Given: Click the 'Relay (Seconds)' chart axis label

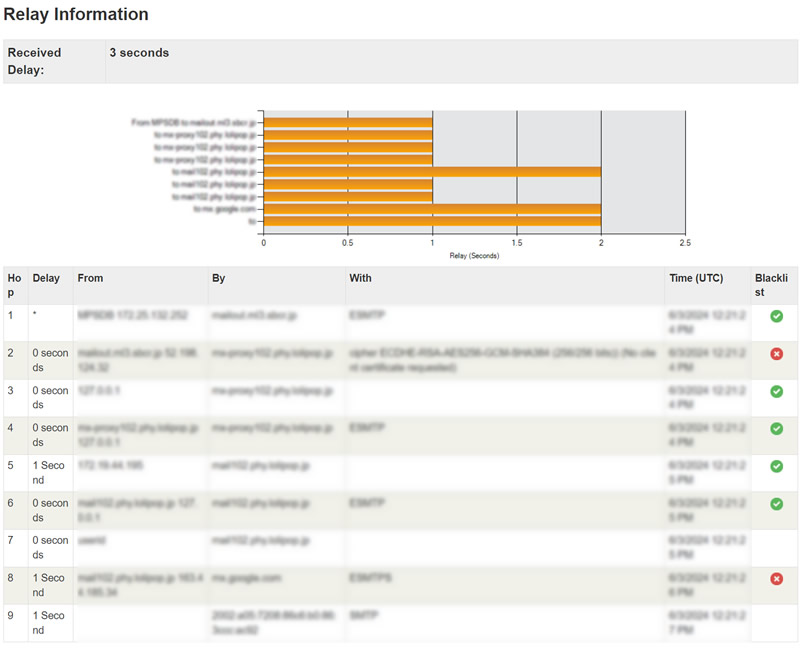Looking at the screenshot, I should pos(474,255).
